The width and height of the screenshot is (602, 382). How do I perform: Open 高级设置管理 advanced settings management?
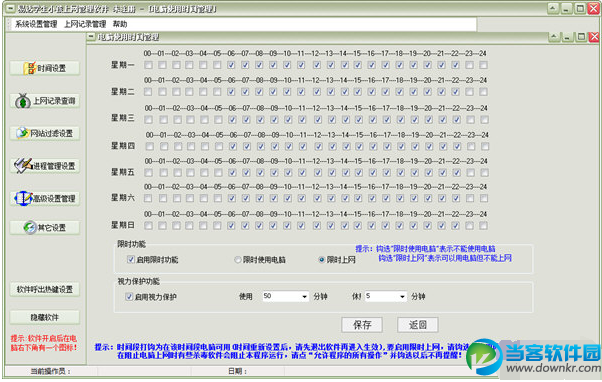[45, 198]
